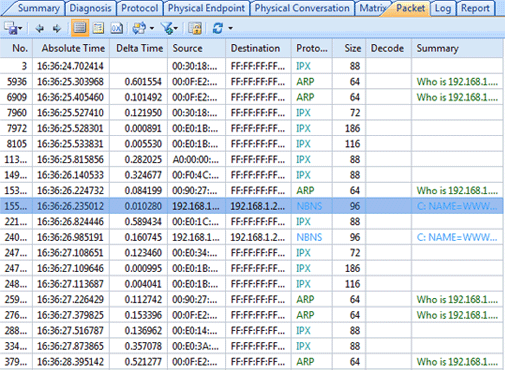Click source address 00:E0:14:...
Image resolution: width=505 pixels, height=370 pixels.
[195, 331]
